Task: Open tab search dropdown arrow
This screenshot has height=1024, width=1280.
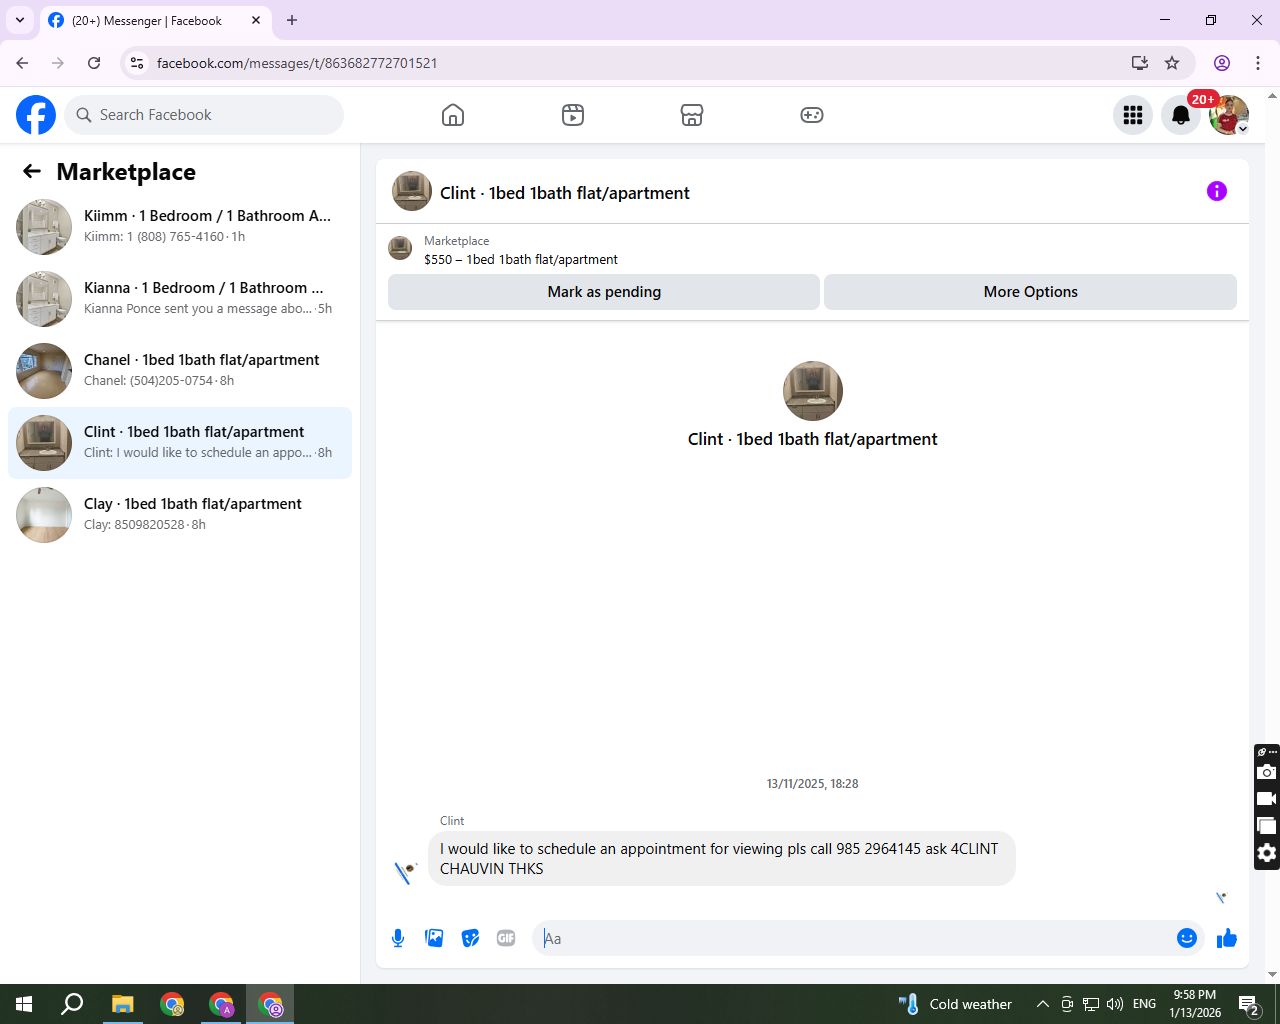Action: pyautogui.click(x=20, y=20)
